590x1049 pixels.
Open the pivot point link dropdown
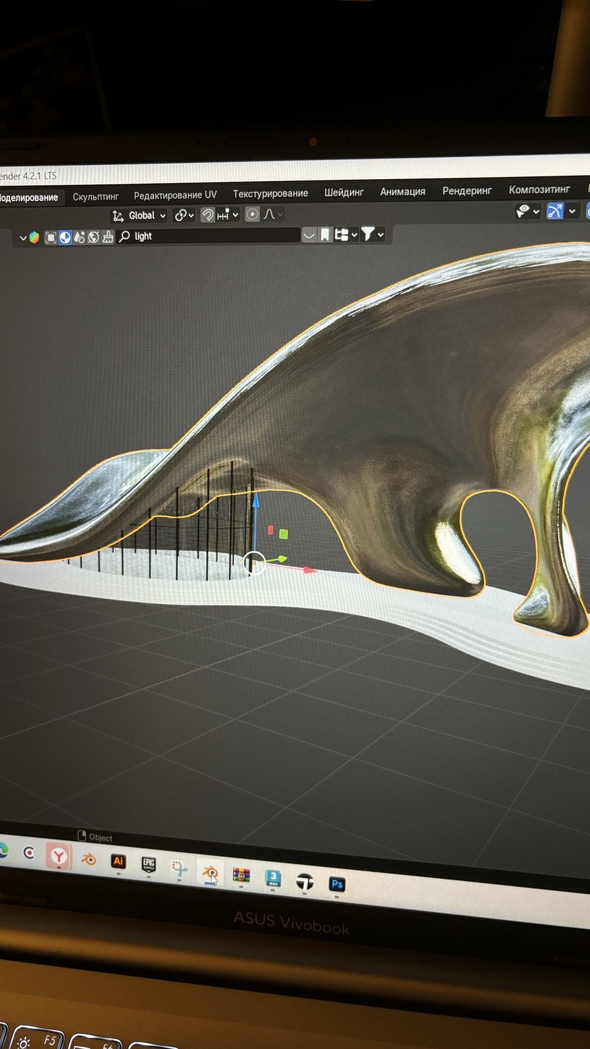tap(184, 215)
